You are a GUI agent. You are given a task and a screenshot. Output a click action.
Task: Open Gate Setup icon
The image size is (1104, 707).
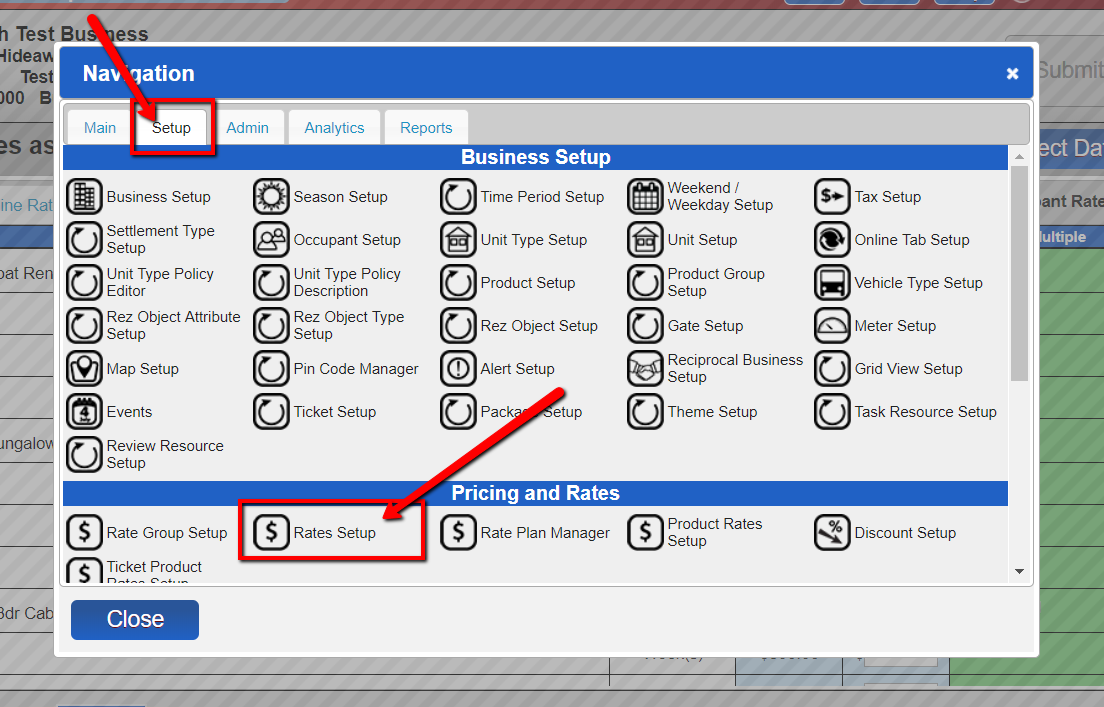[x=645, y=325]
